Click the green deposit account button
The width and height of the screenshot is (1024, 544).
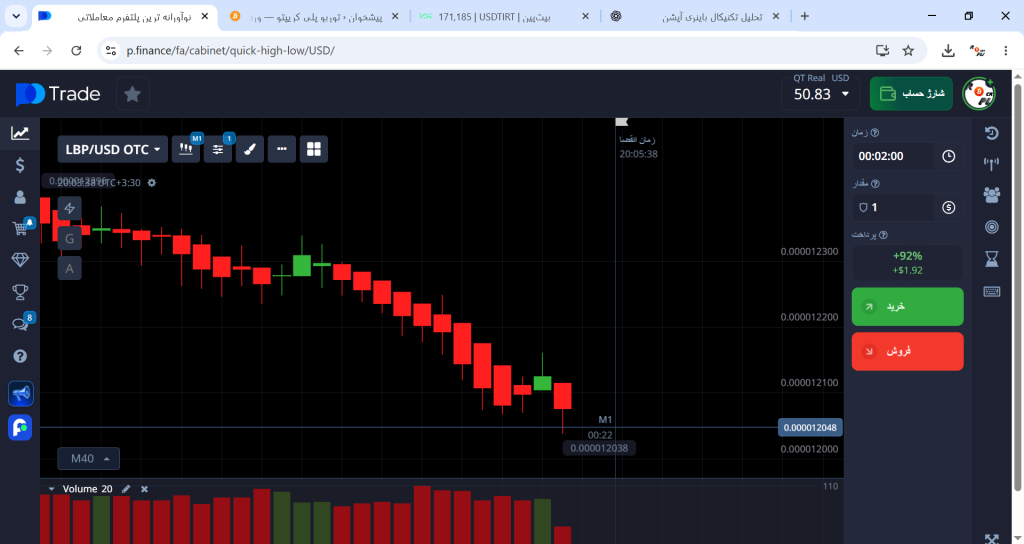click(911, 94)
